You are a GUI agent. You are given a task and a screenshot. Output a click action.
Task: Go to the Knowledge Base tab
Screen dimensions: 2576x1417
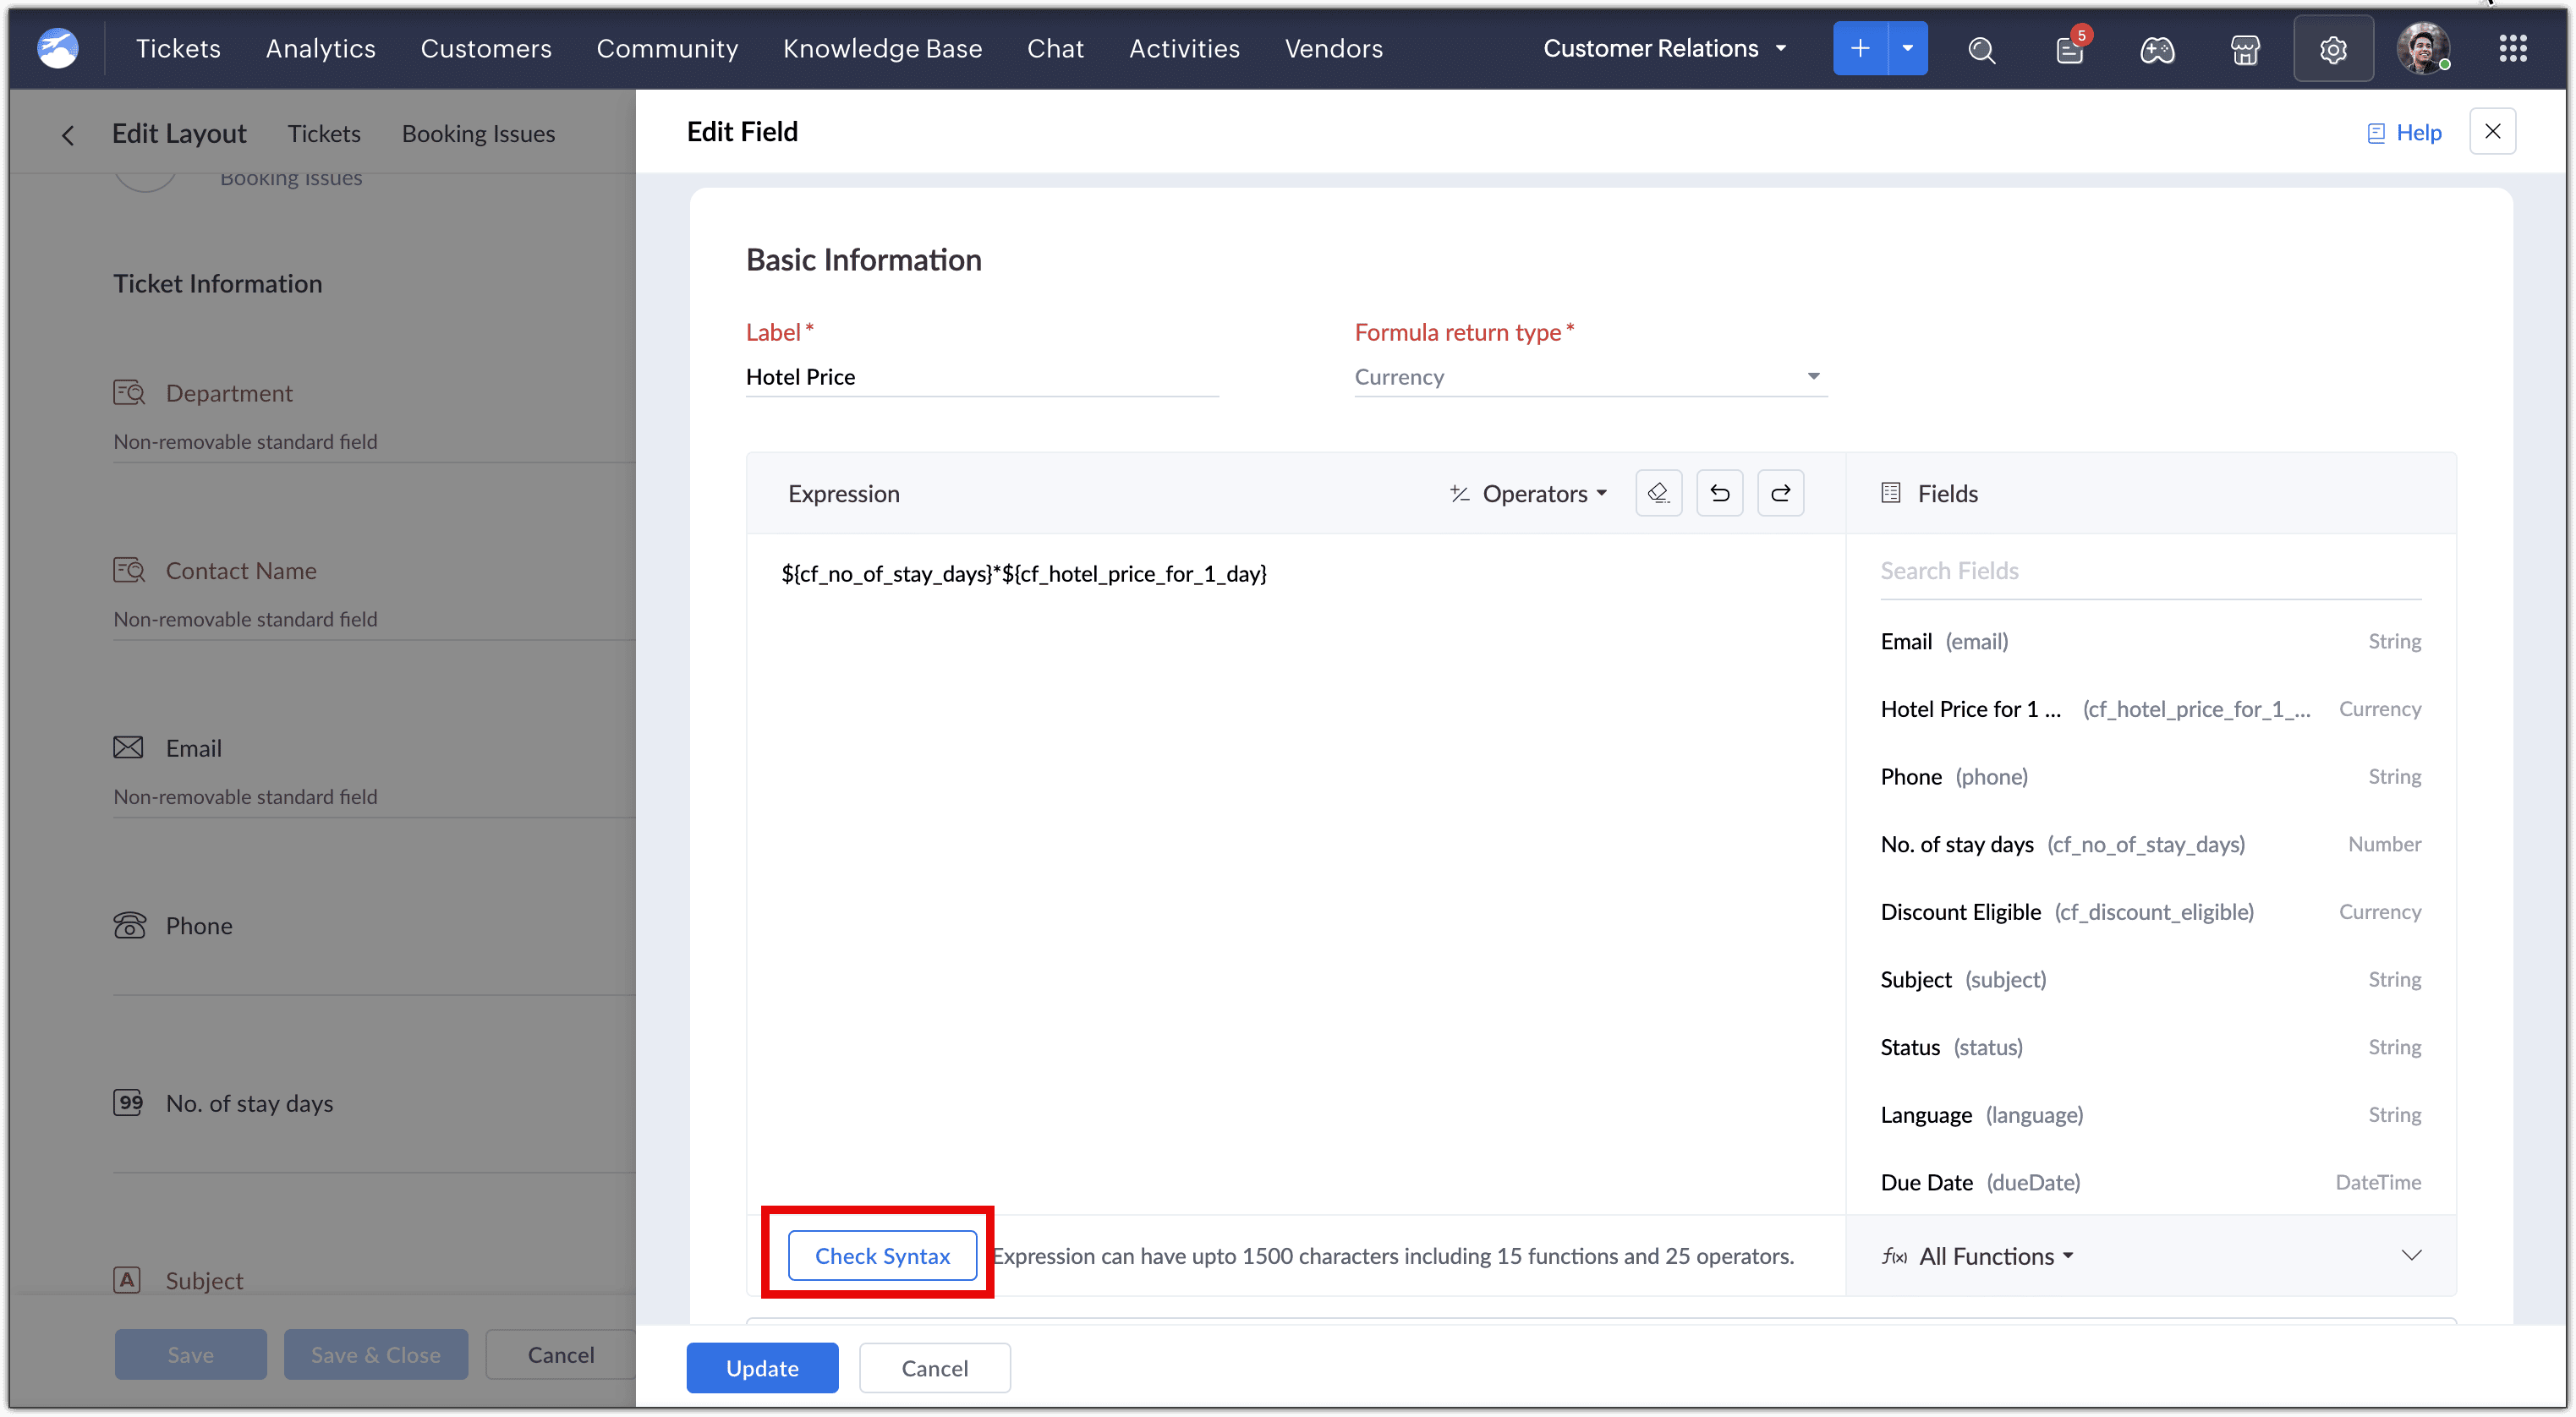coord(882,48)
